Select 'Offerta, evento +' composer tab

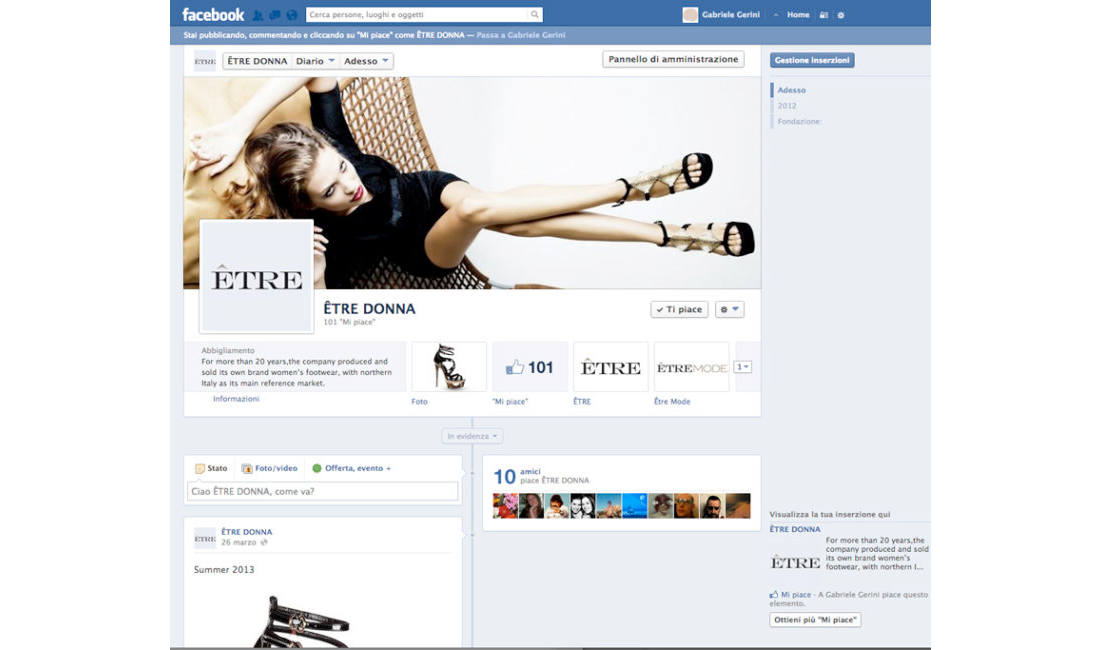click(x=352, y=468)
